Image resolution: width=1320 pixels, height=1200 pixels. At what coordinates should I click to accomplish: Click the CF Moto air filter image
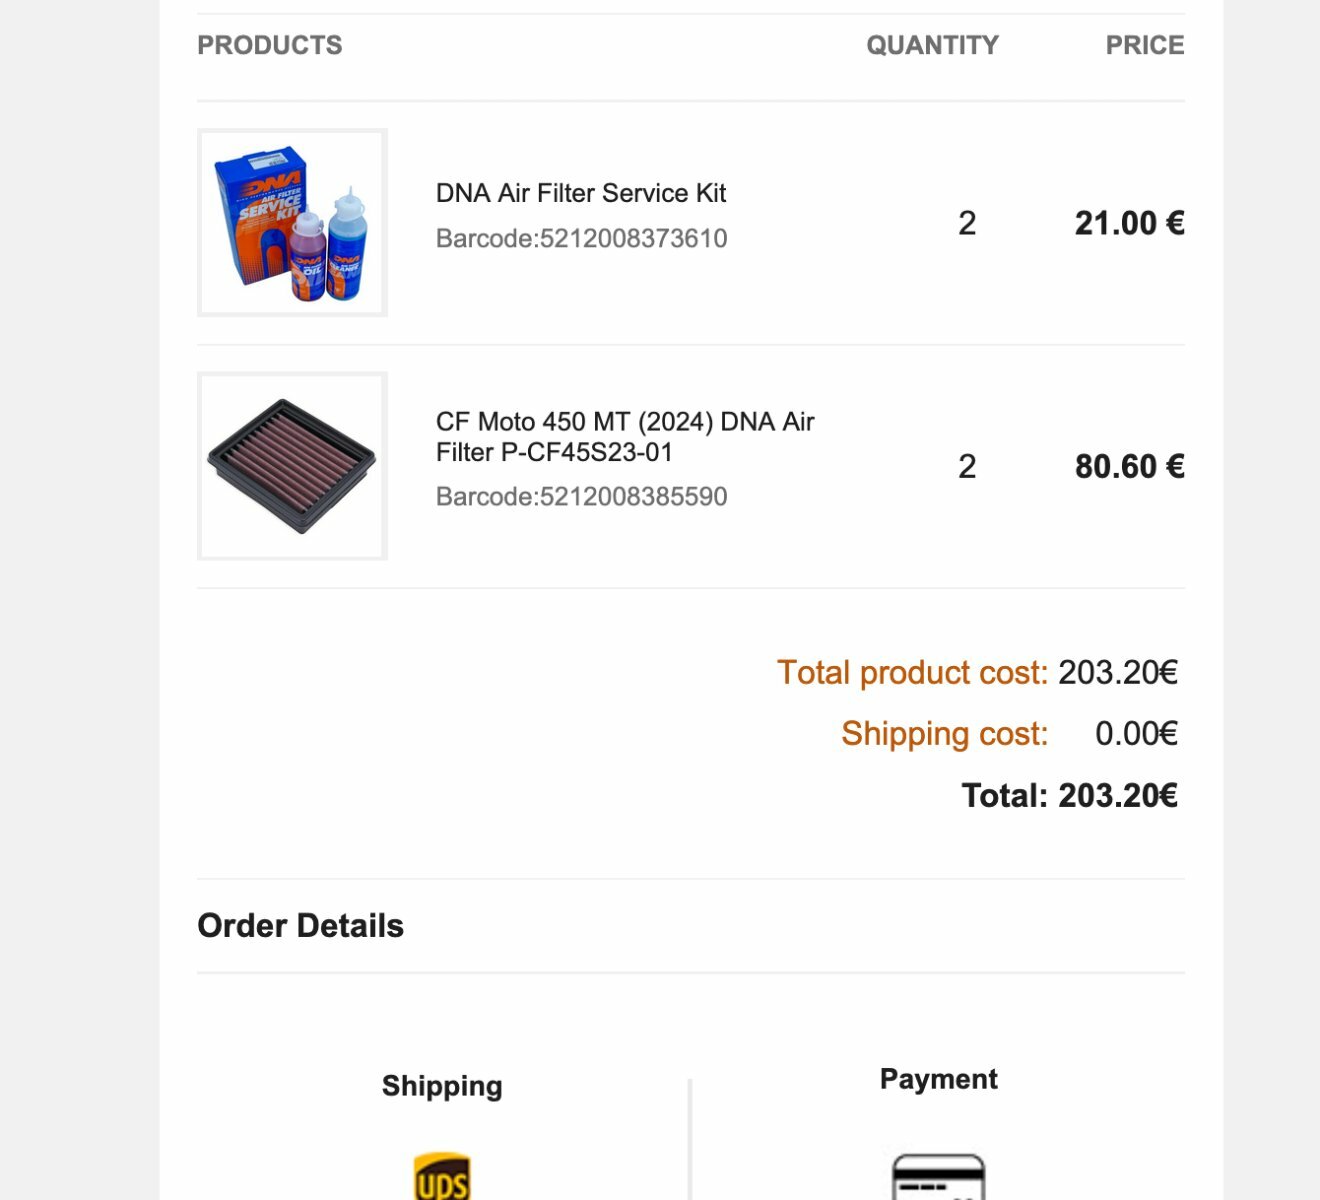pos(292,466)
